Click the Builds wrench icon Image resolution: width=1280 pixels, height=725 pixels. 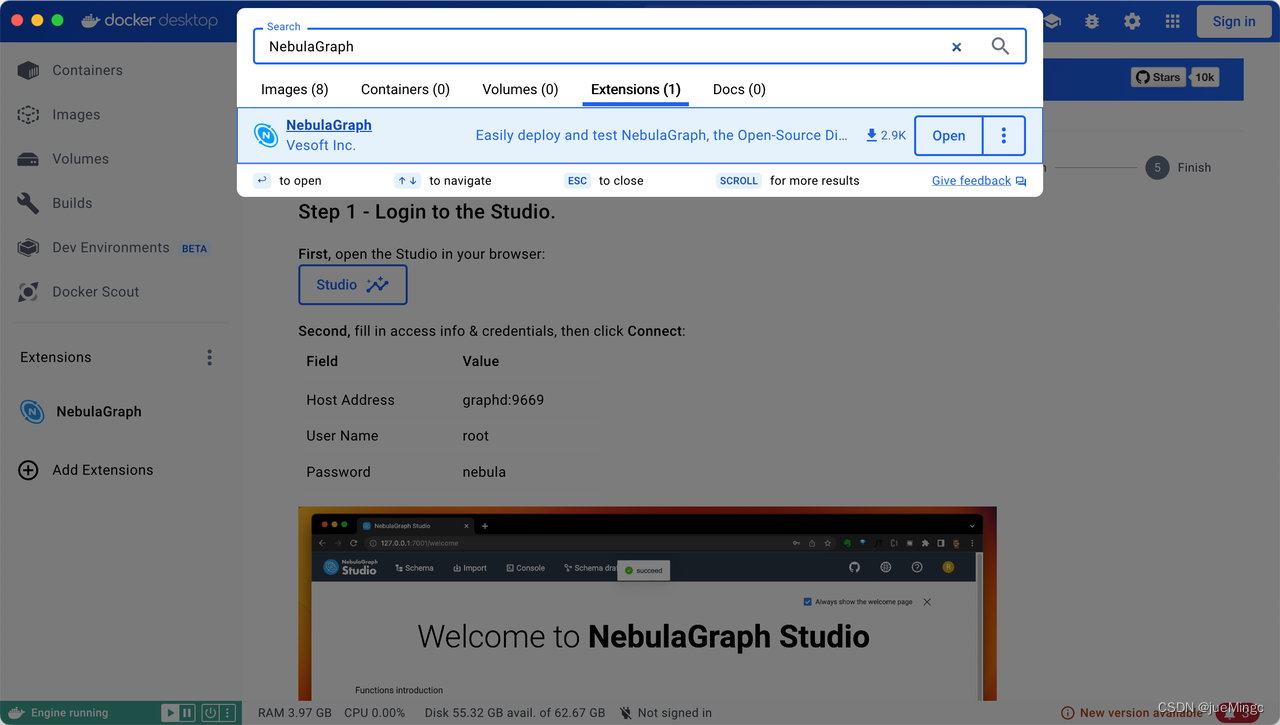pyautogui.click(x=28, y=203)
